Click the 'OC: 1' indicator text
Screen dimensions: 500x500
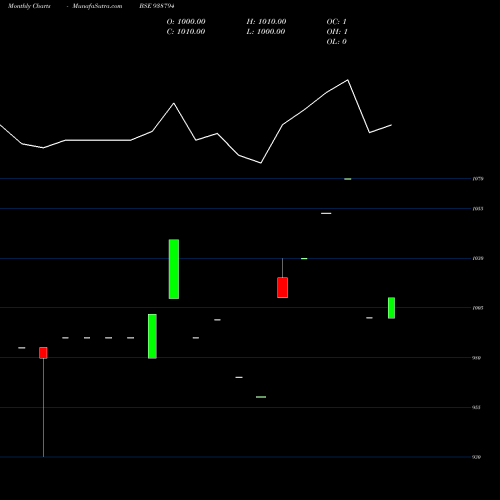pos(337,21)
